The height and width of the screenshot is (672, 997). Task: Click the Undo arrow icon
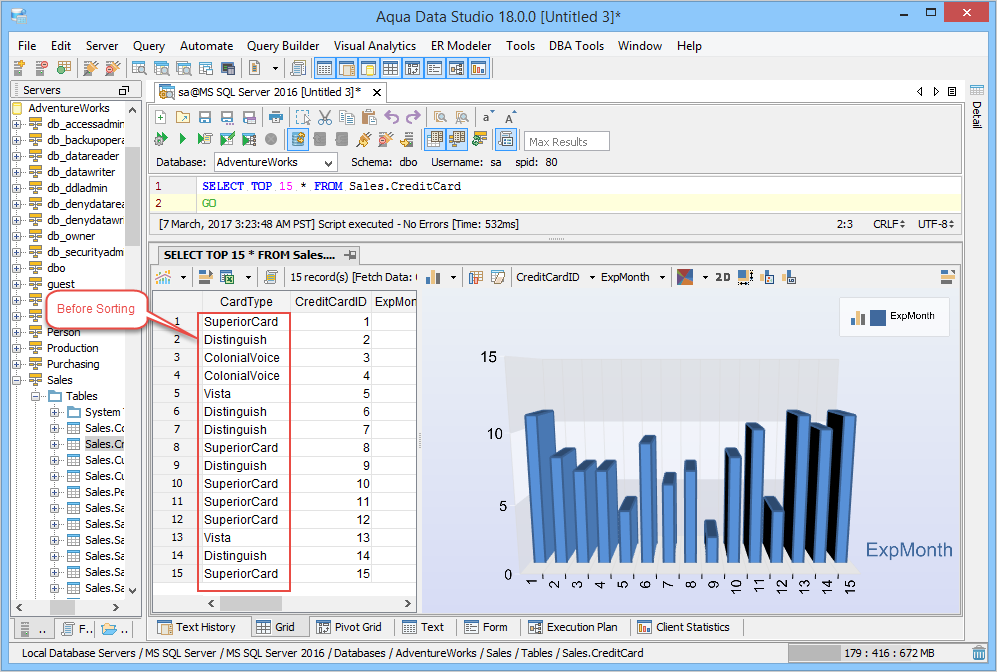point(392,117)
